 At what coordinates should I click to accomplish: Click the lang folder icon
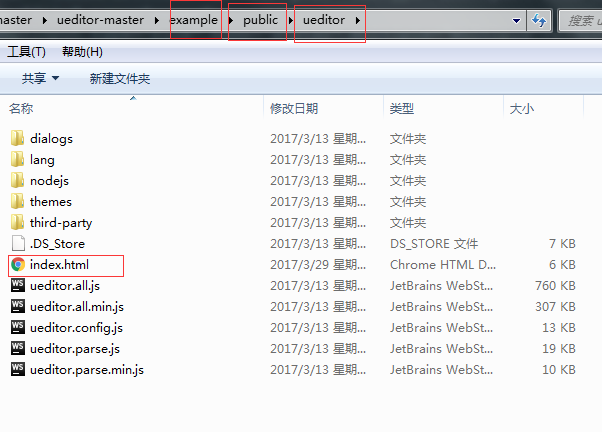(x=17, y=159)
